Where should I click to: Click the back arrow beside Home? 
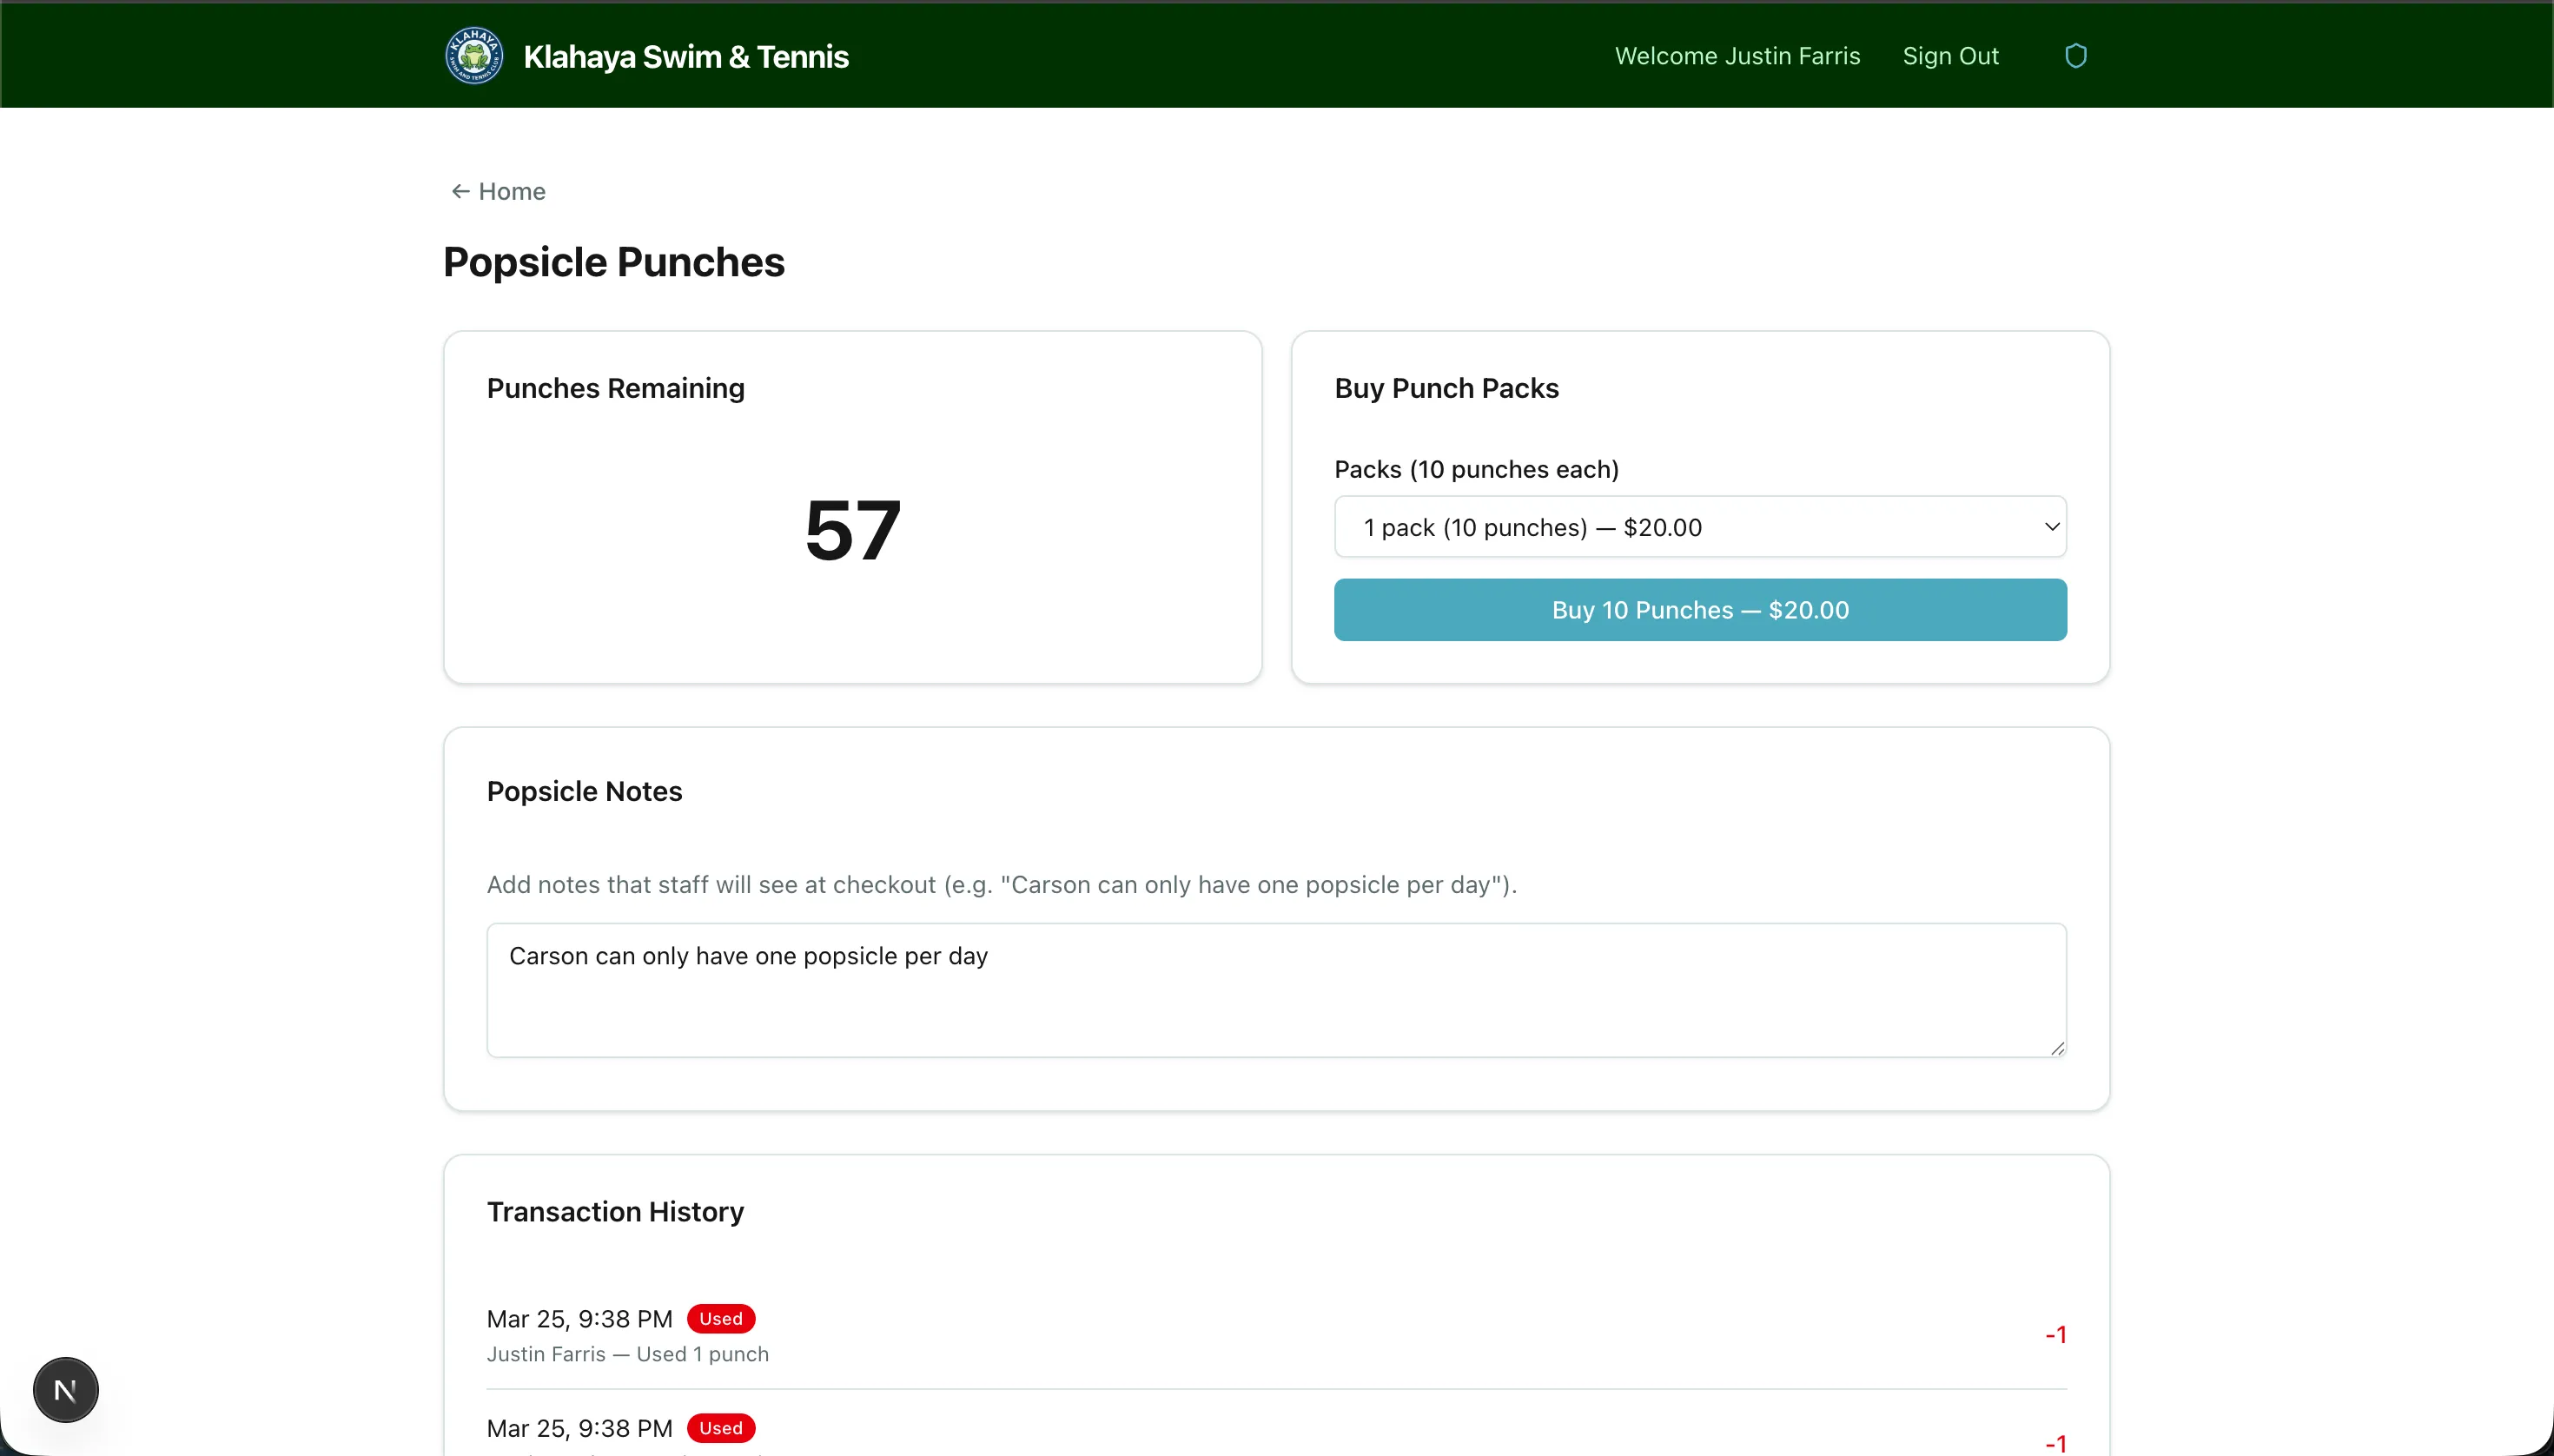(460, 190)
